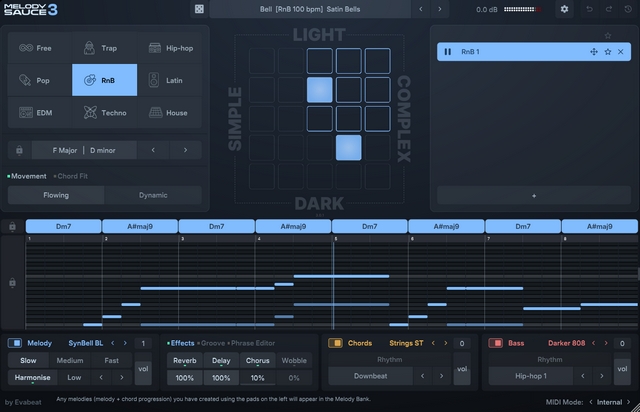The width and height of the screenshot is (640, 412).
Task: Switch to the Groove tab
Action: [213, 343]
